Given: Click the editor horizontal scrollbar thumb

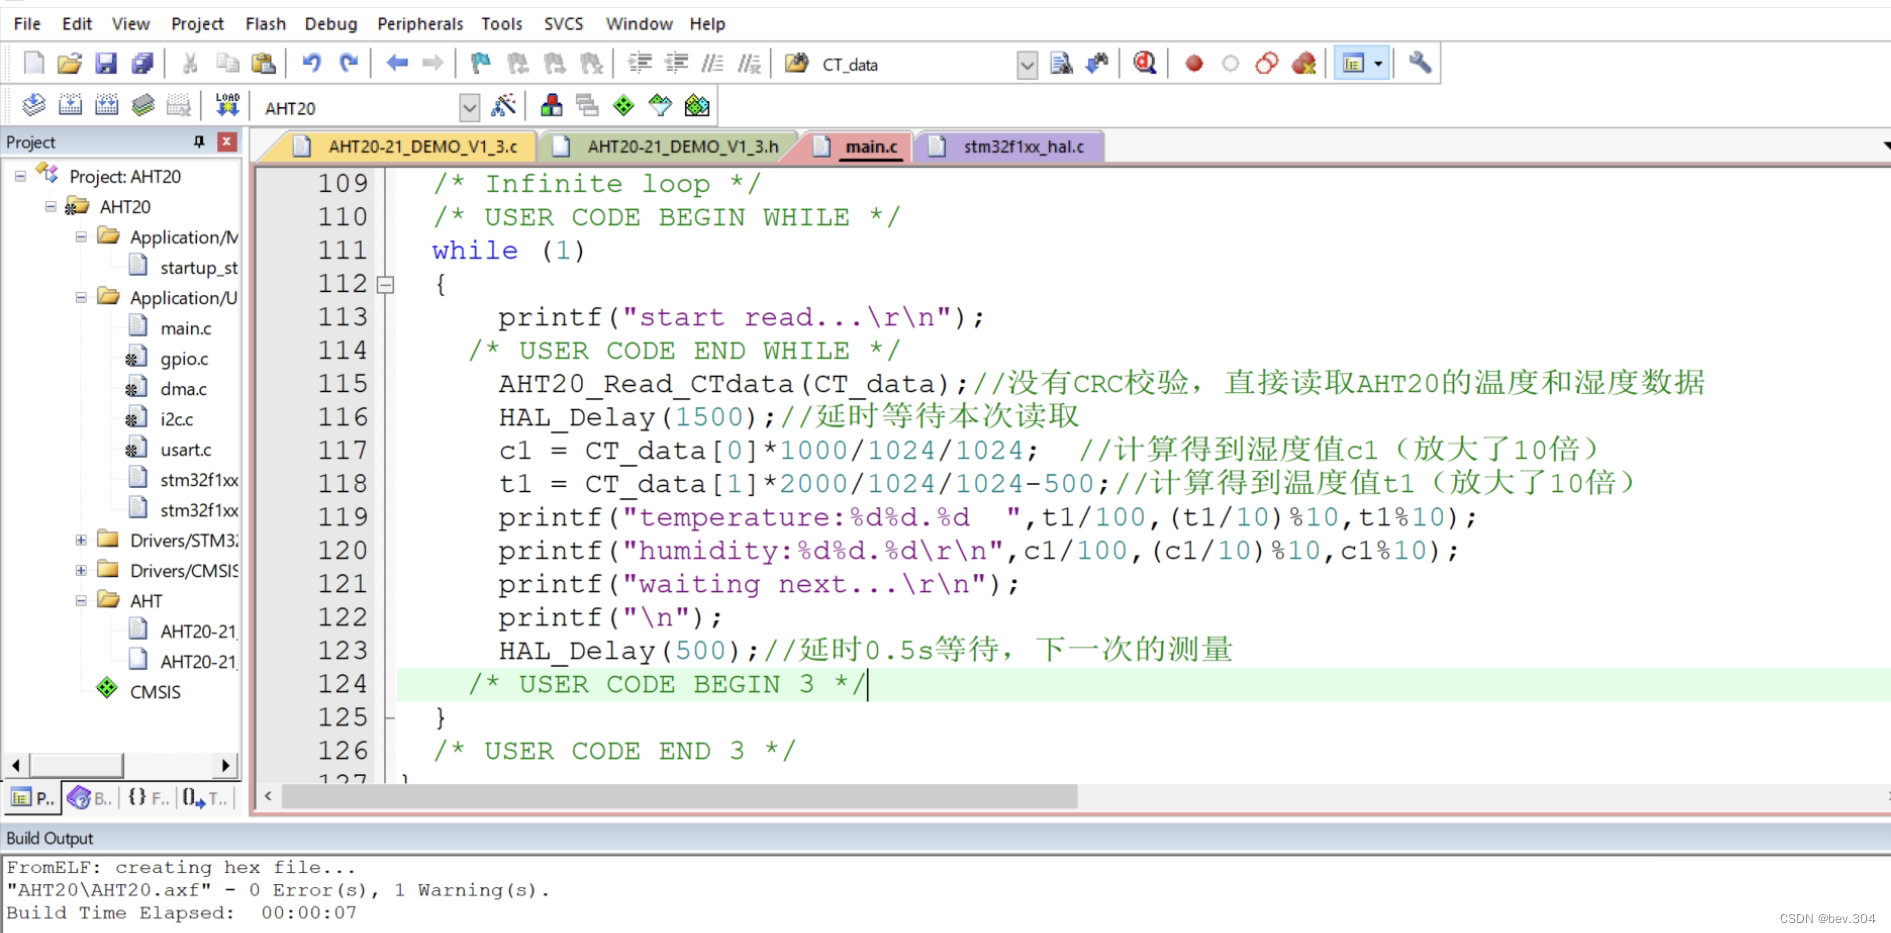Looking at the screenshot, I should click(x=679, y=797).
